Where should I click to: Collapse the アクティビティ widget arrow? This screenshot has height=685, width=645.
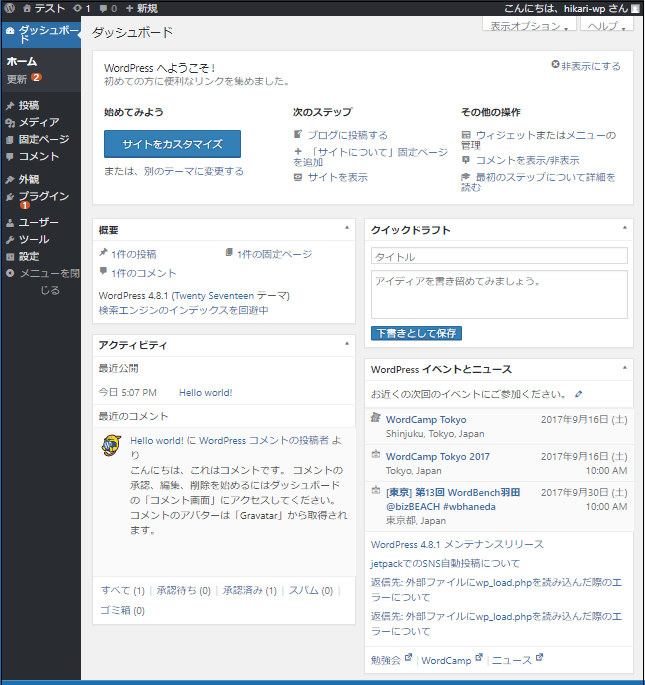pyautogui.click(x=347, y=344)
